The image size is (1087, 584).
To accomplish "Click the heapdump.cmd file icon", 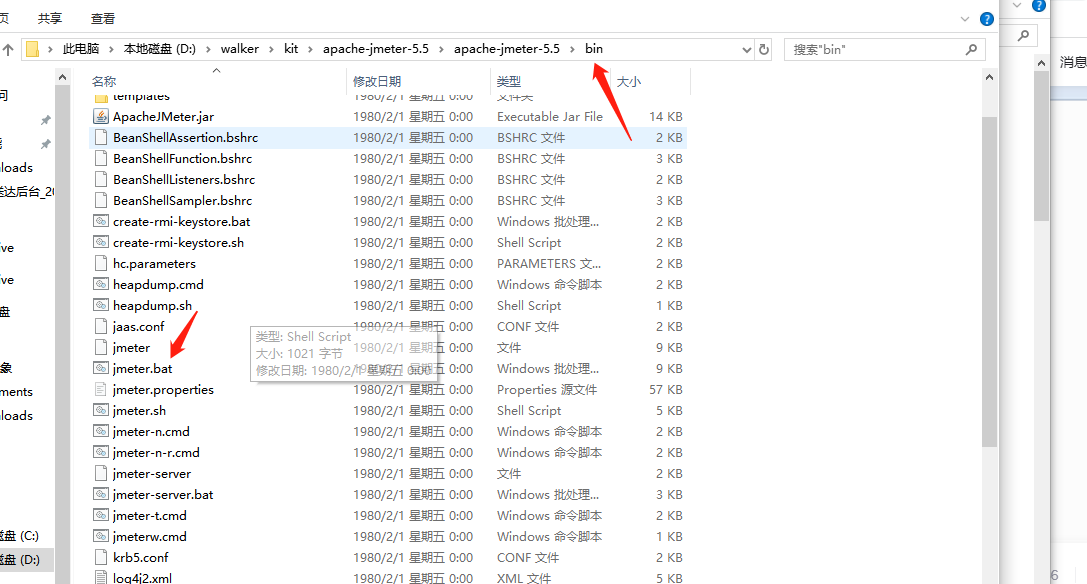I will (x=101, y=284).
